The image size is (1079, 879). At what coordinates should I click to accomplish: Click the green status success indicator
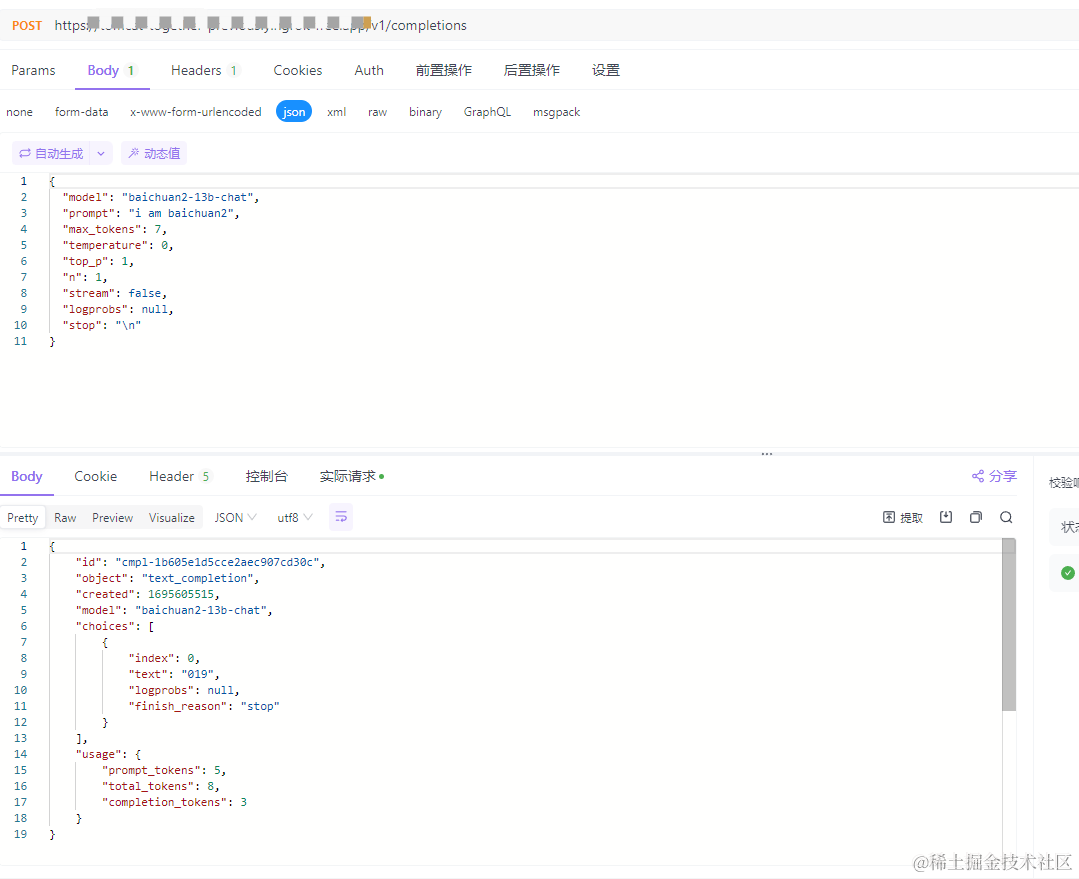1067,572
